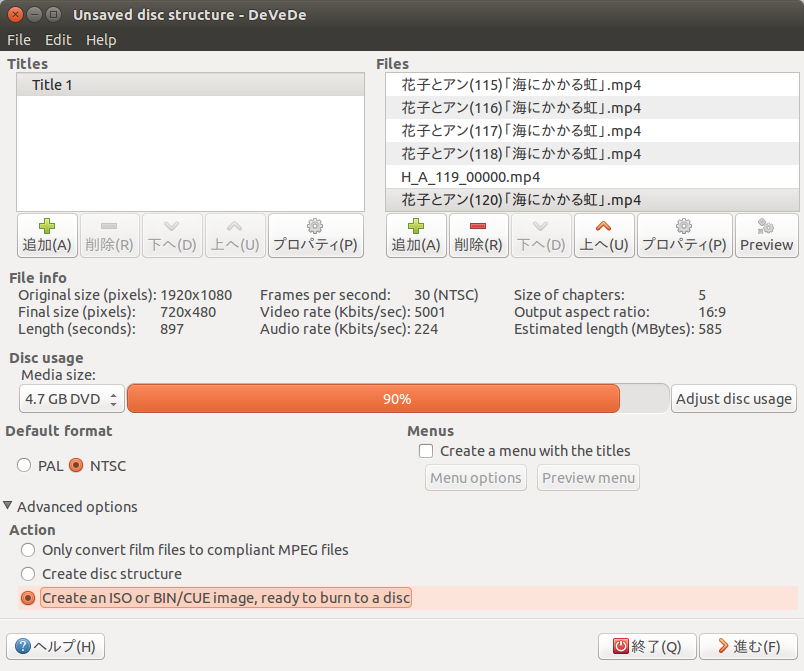The height and width of the screenshot is (671, 804).
Task: Collapse the Advanced options expander
Action: tap(8, 506)
